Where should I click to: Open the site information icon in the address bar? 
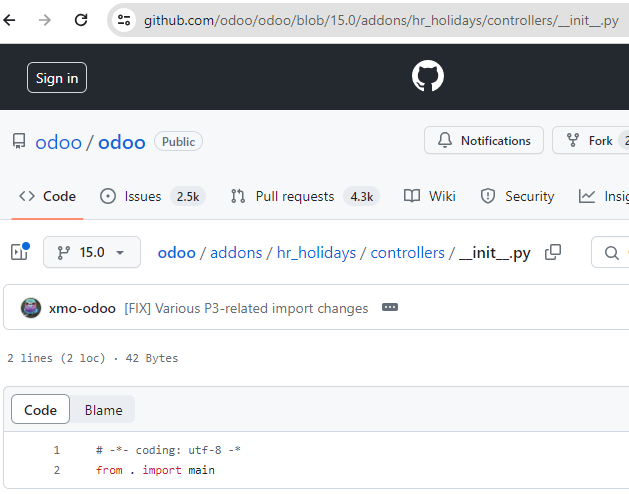point(124,20)
